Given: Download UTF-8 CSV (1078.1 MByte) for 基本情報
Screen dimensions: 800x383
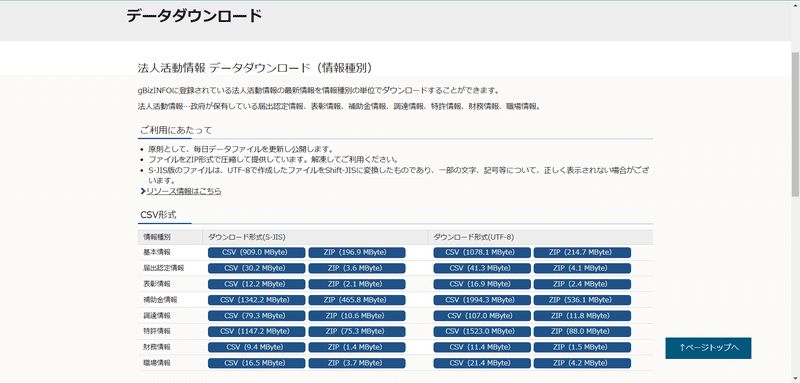Looking at the screenshot, I should pos(482,252).
